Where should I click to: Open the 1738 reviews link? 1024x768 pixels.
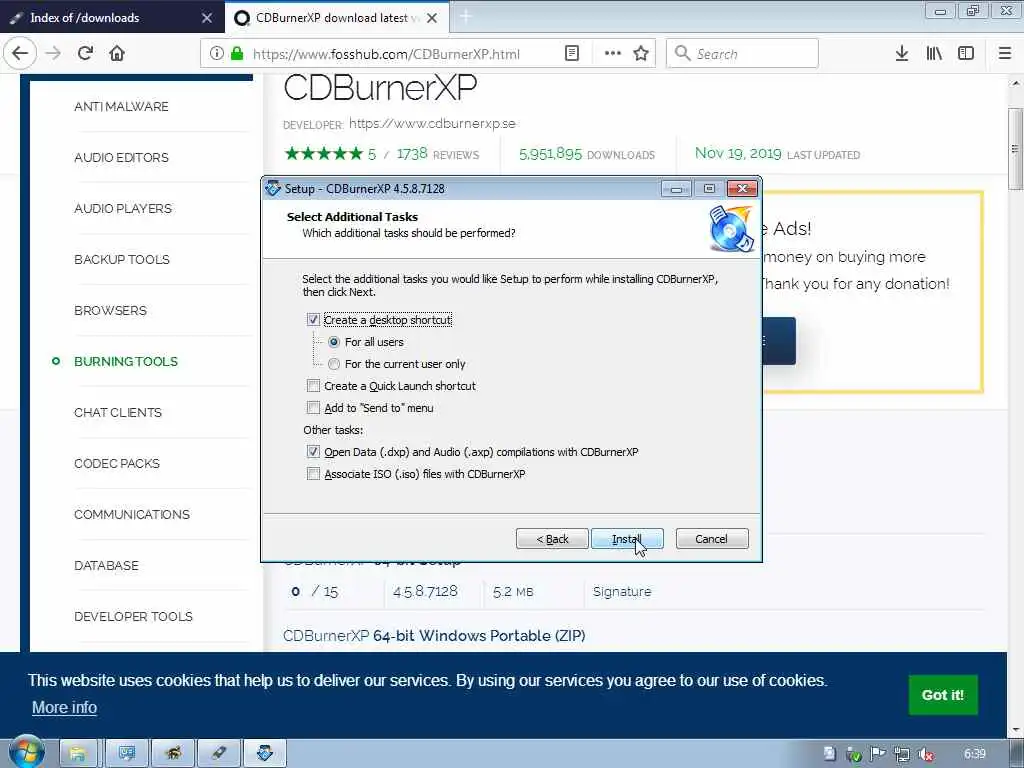tap(438, 154)
